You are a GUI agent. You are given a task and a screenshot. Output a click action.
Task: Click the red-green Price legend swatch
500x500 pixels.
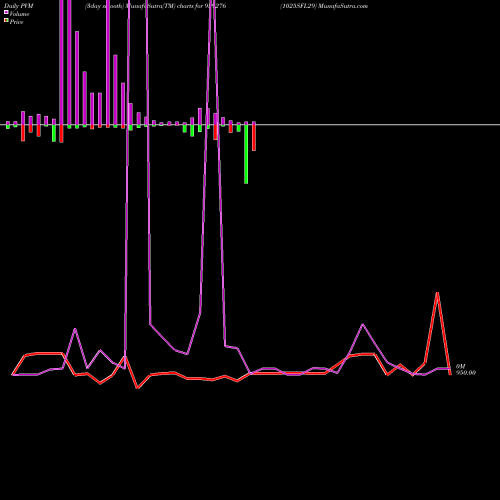point(6,21)
